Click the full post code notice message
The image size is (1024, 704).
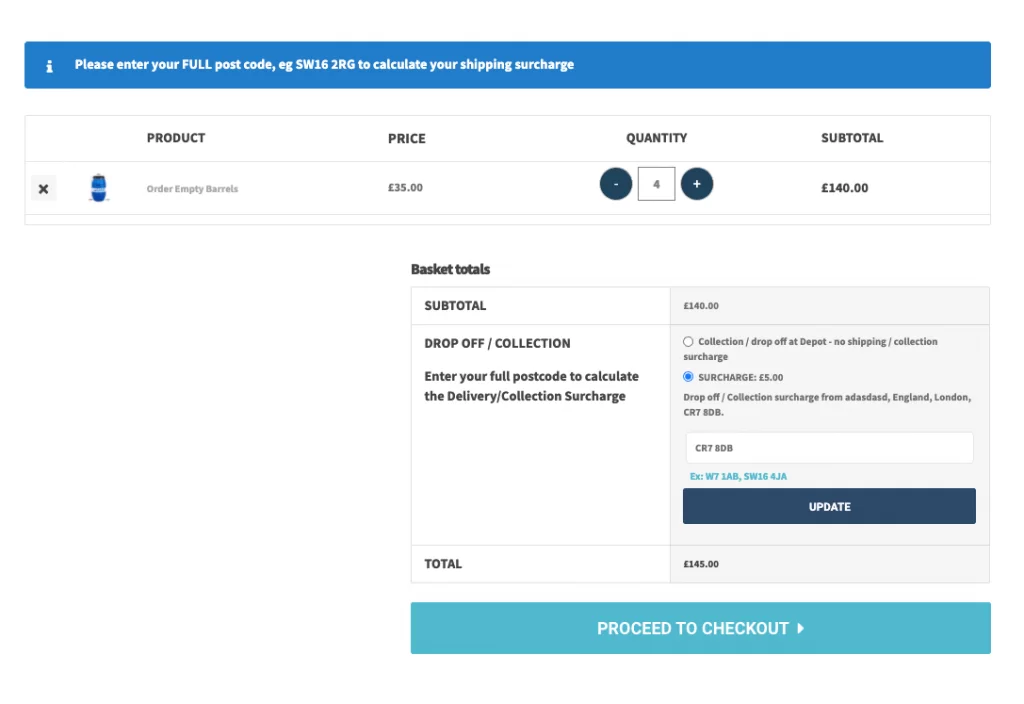pos(324,65)
